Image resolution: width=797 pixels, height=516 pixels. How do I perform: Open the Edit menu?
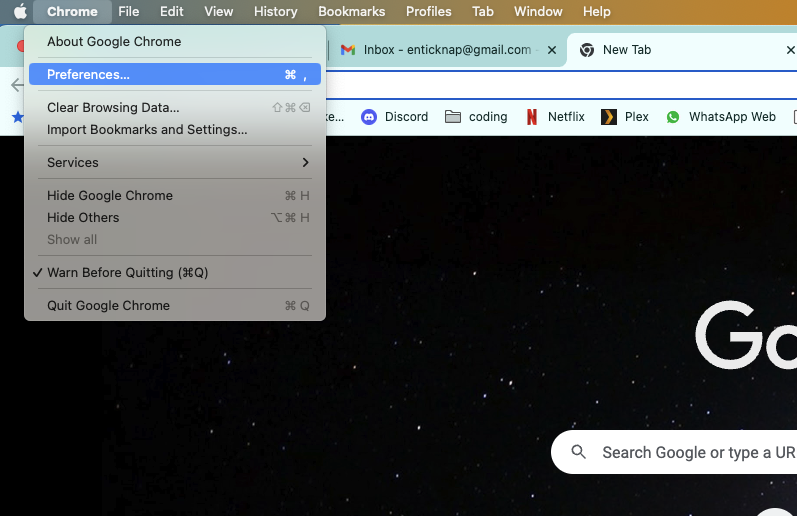click(171, 11)
